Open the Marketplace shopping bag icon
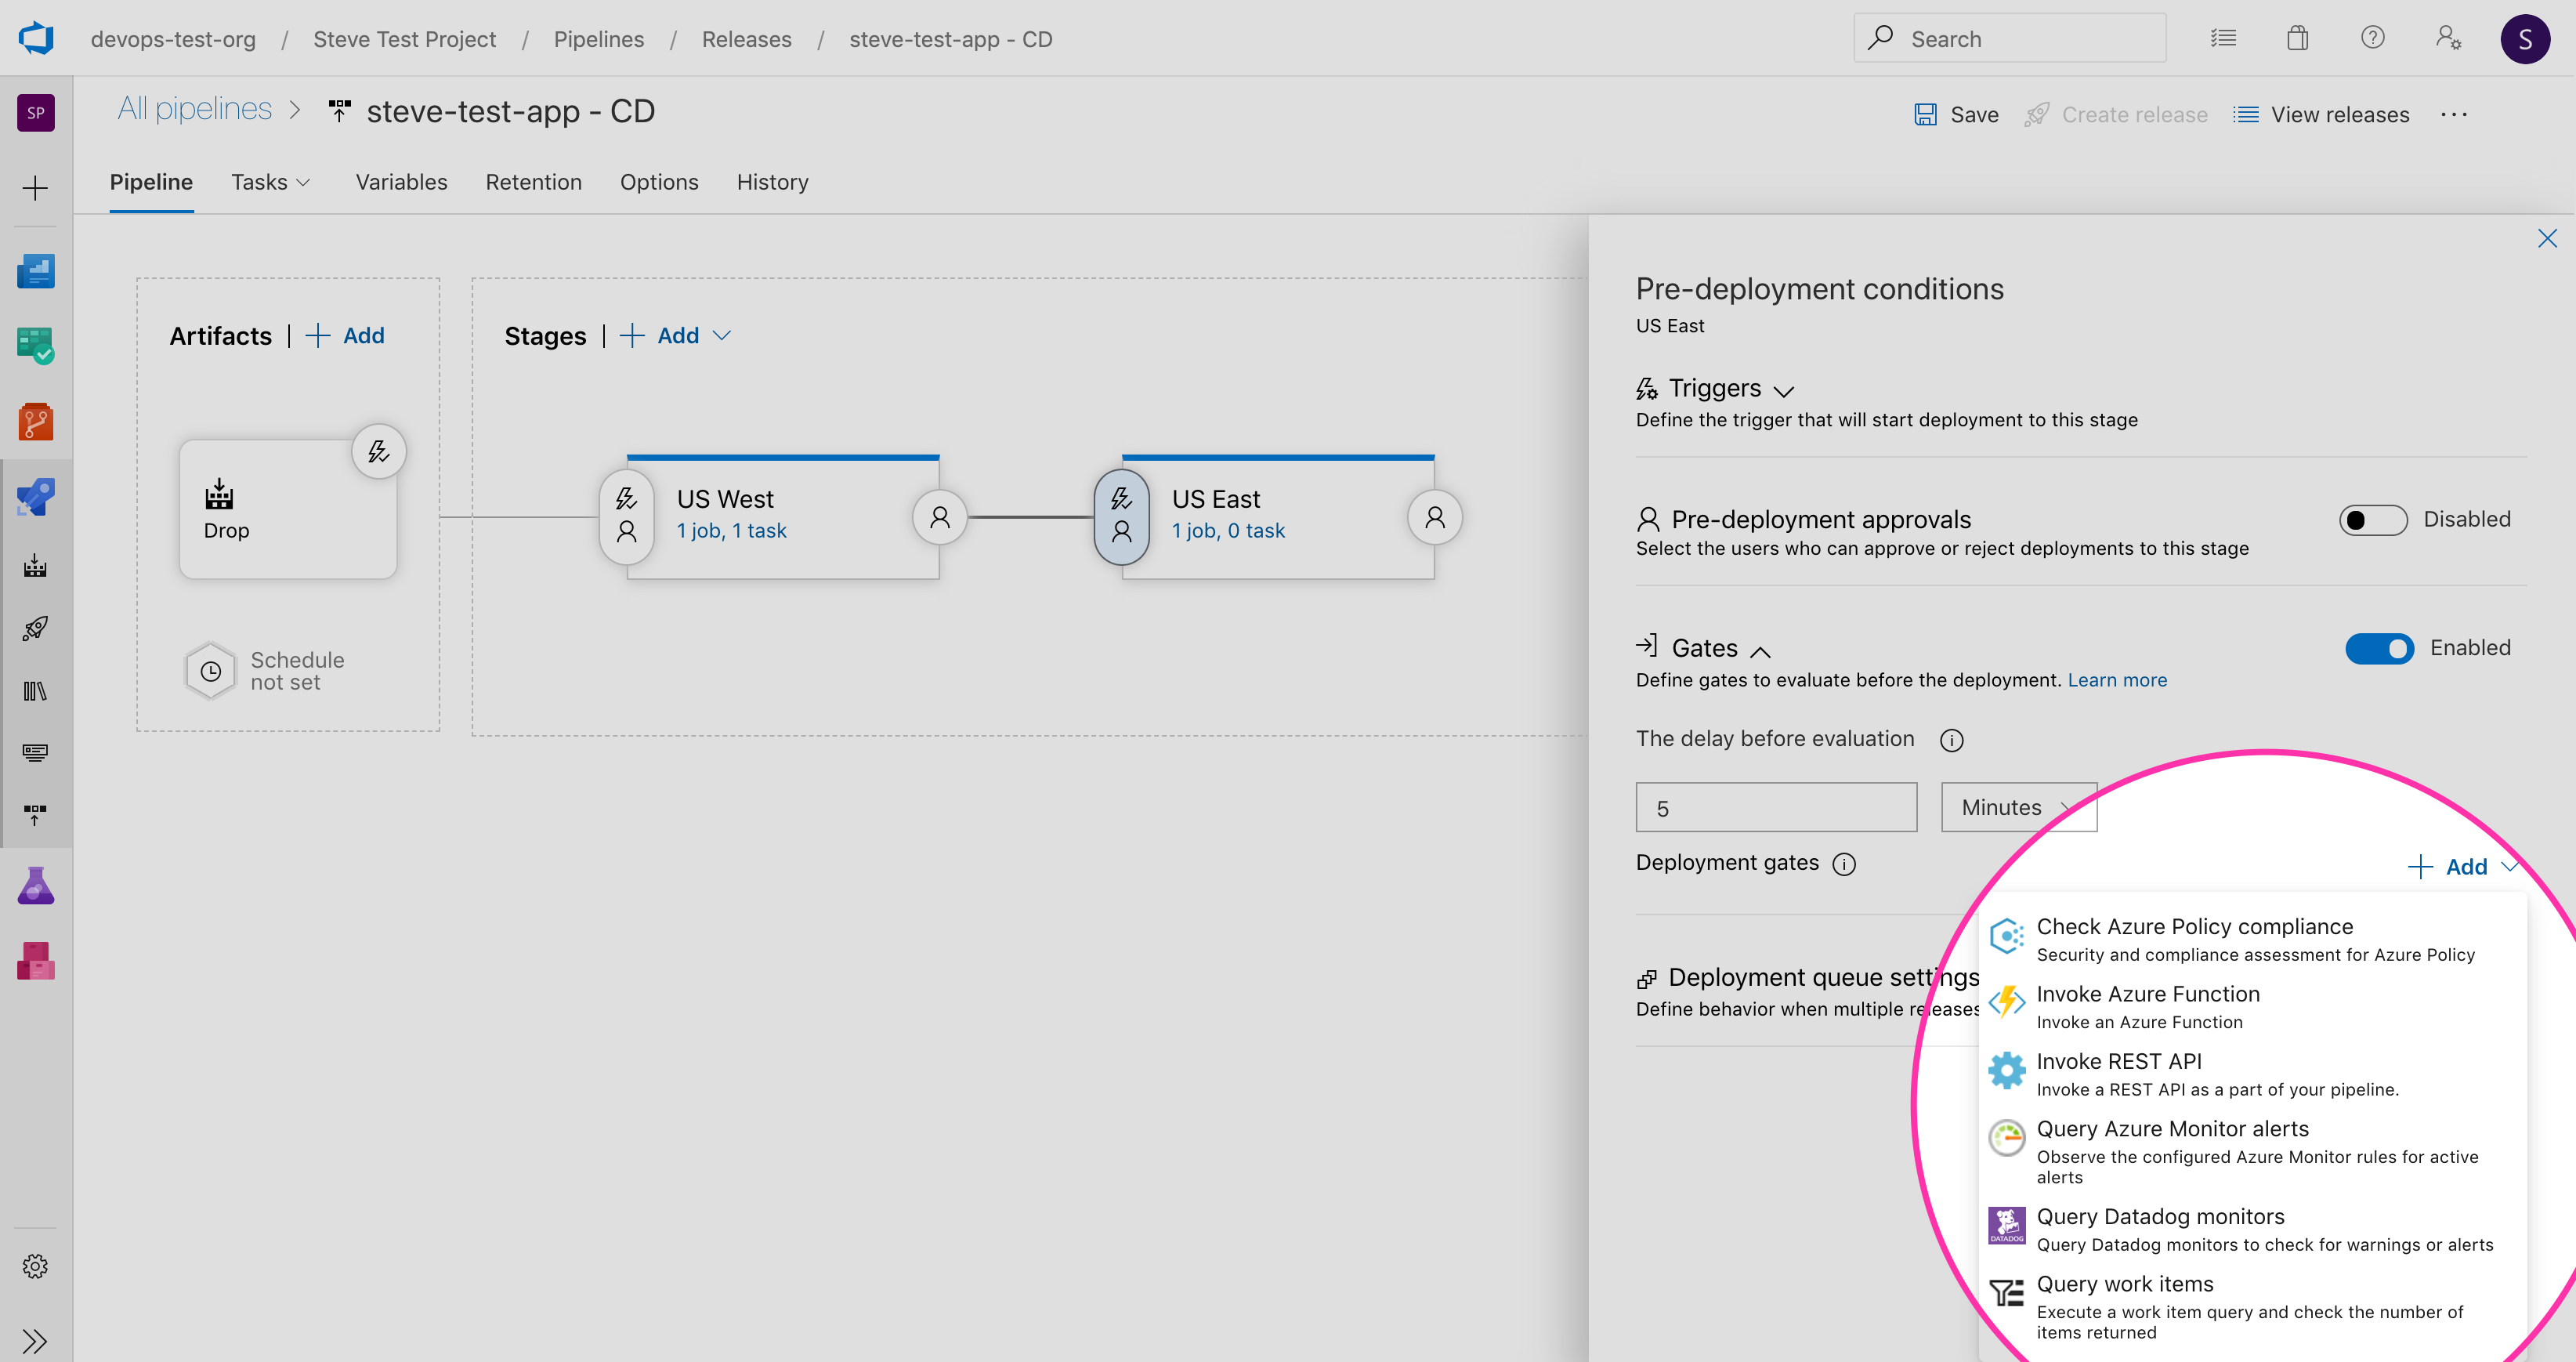 click(x=2297, y=37)
